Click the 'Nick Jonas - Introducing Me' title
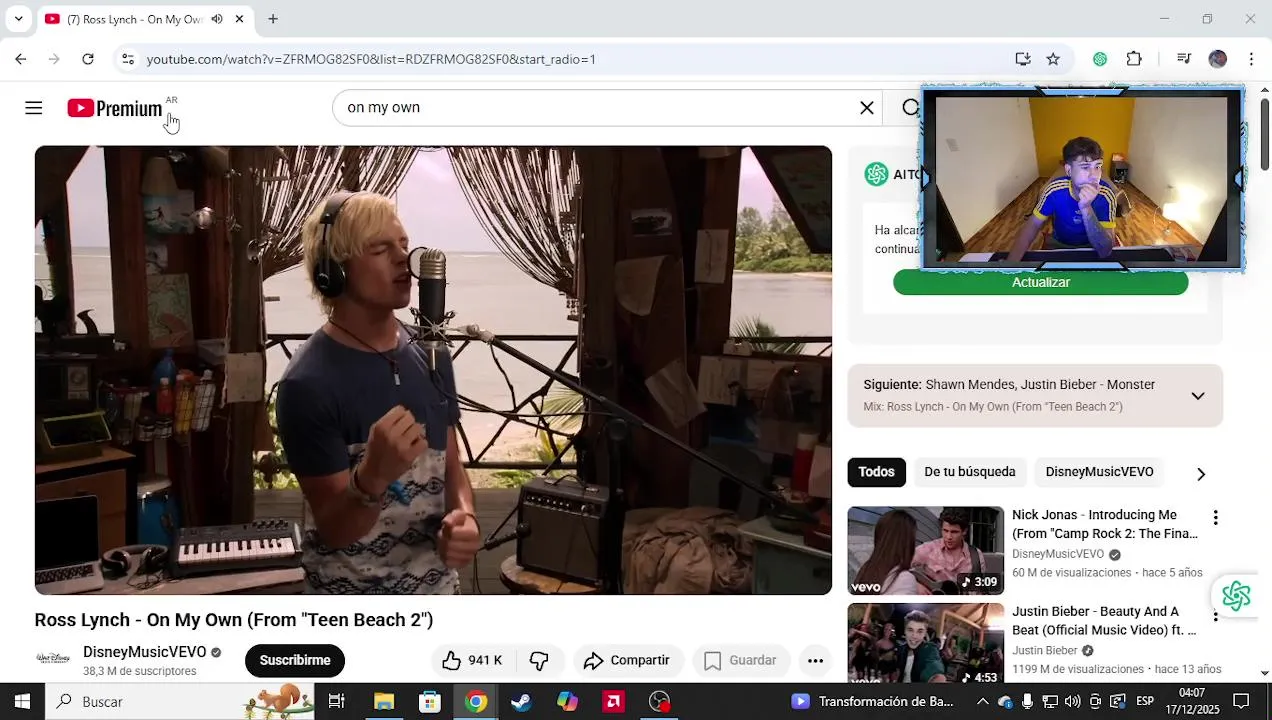 click(1105, 524)
